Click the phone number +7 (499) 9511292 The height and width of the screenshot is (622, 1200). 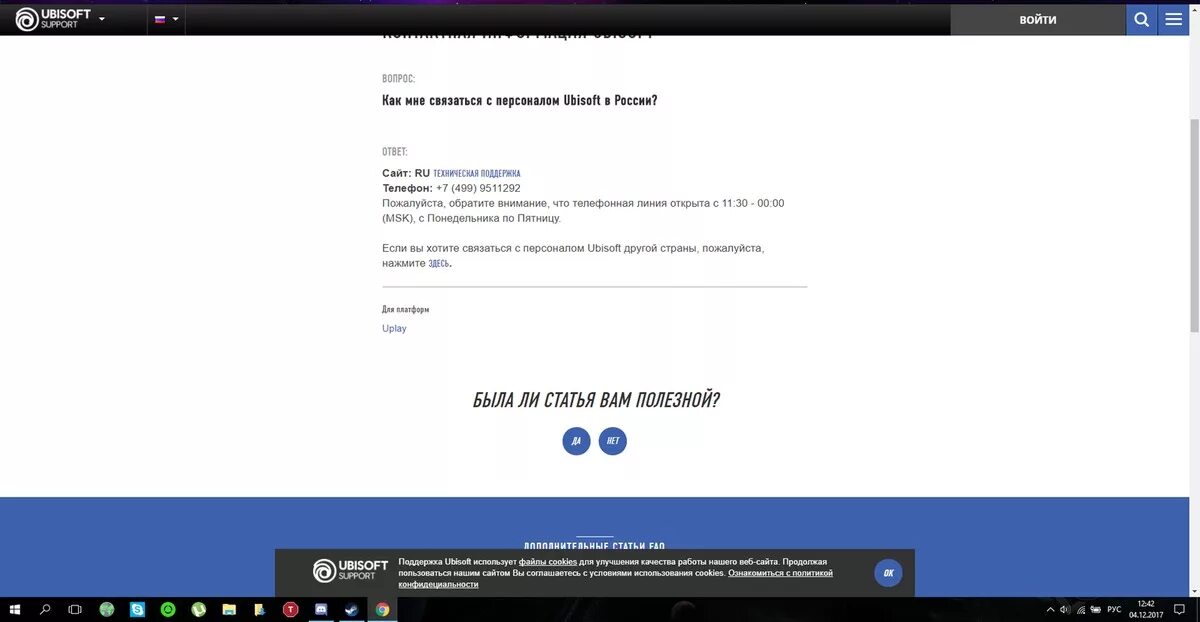point(478,188)
